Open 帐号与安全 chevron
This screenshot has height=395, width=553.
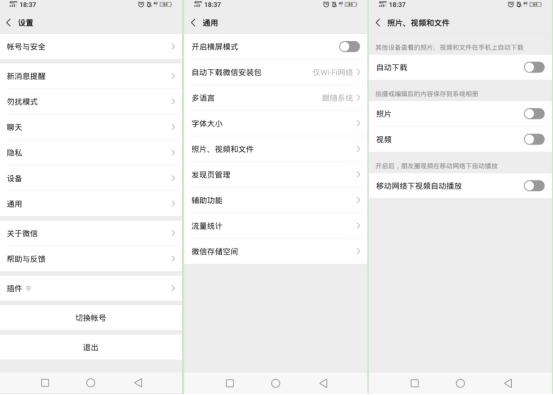173,47
